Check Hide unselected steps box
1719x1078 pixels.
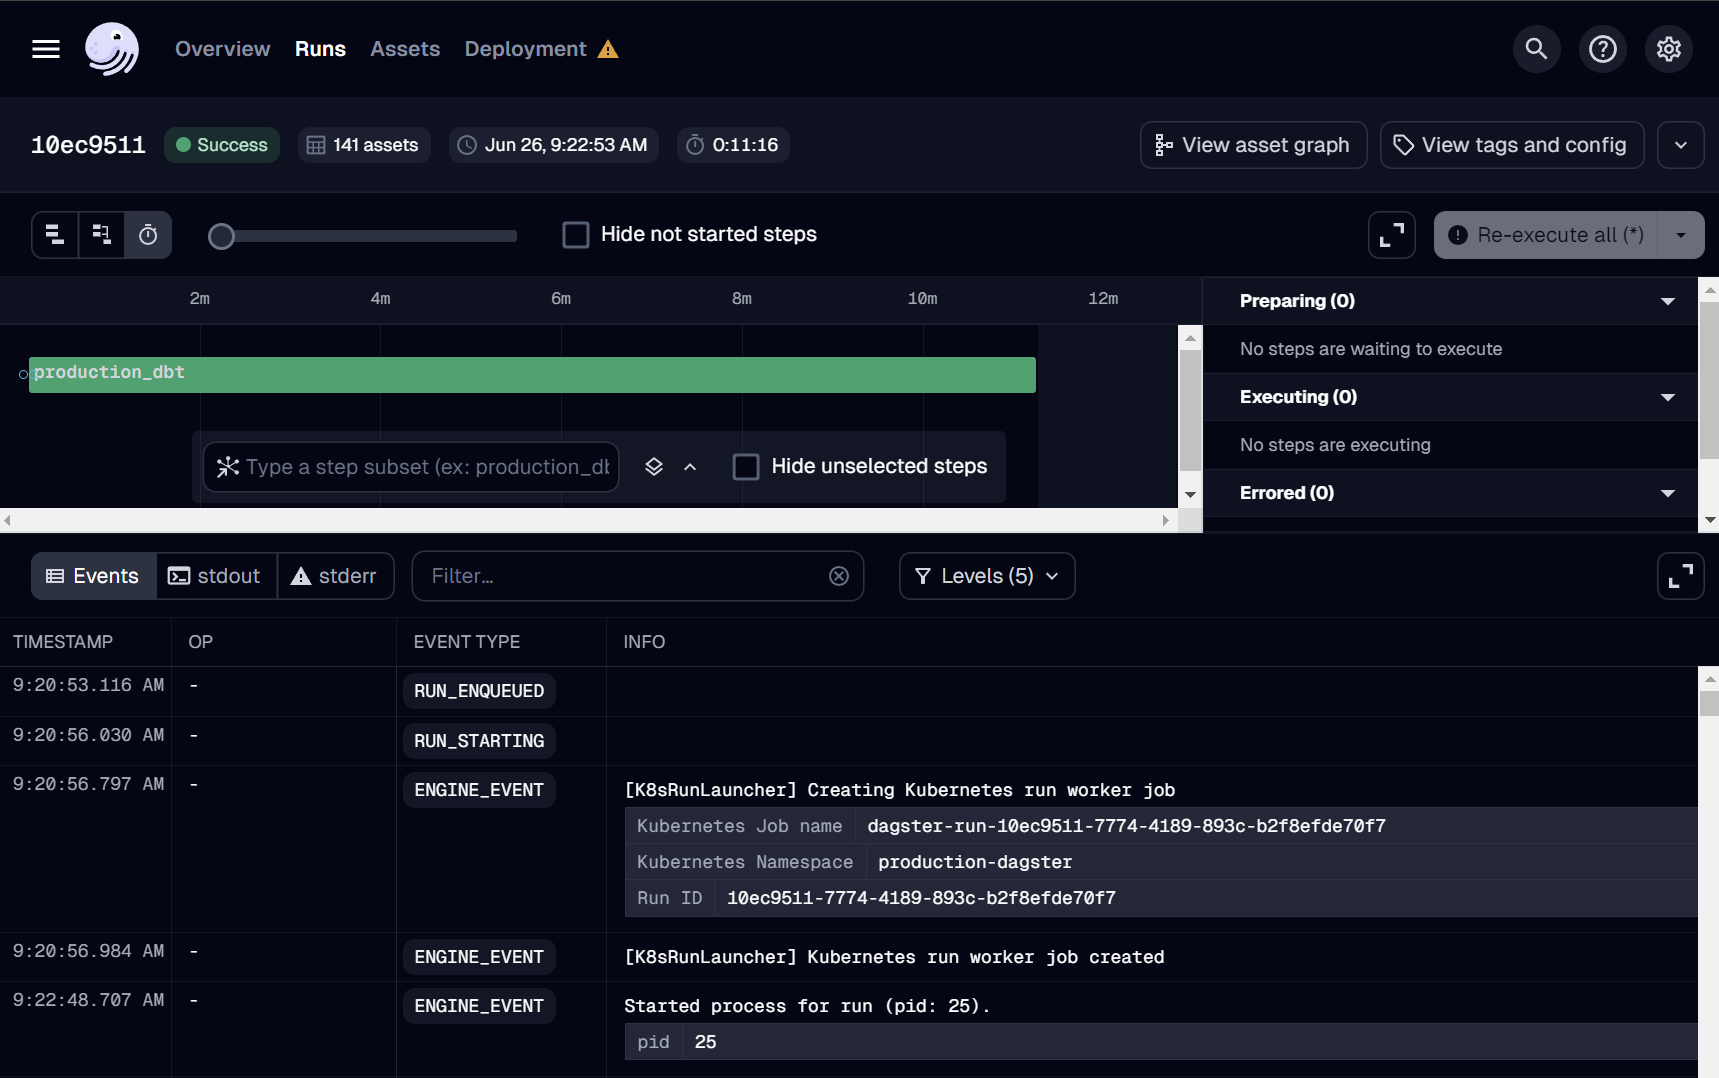(x=746, y=467)
